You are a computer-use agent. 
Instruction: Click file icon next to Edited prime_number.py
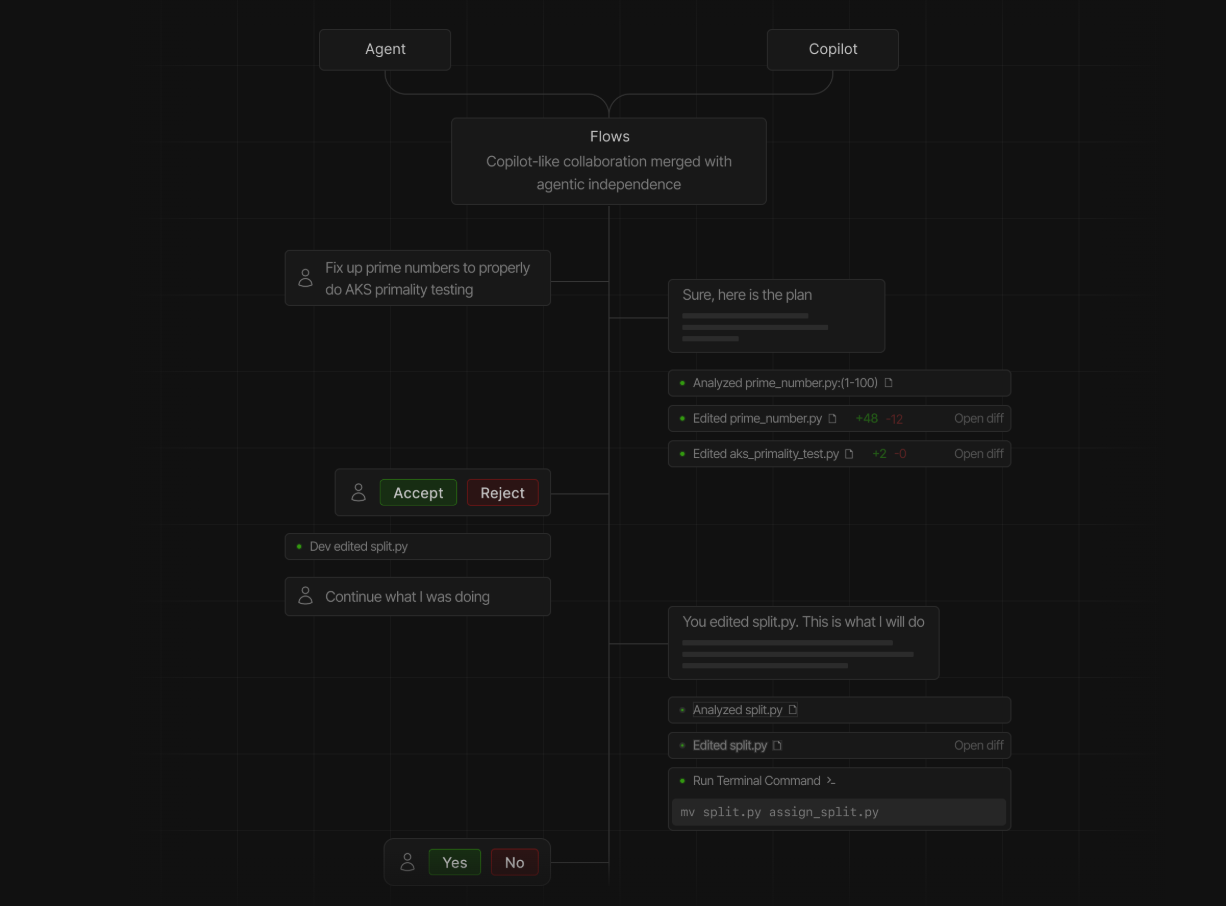pyautogui.click(x=832, y=419)
